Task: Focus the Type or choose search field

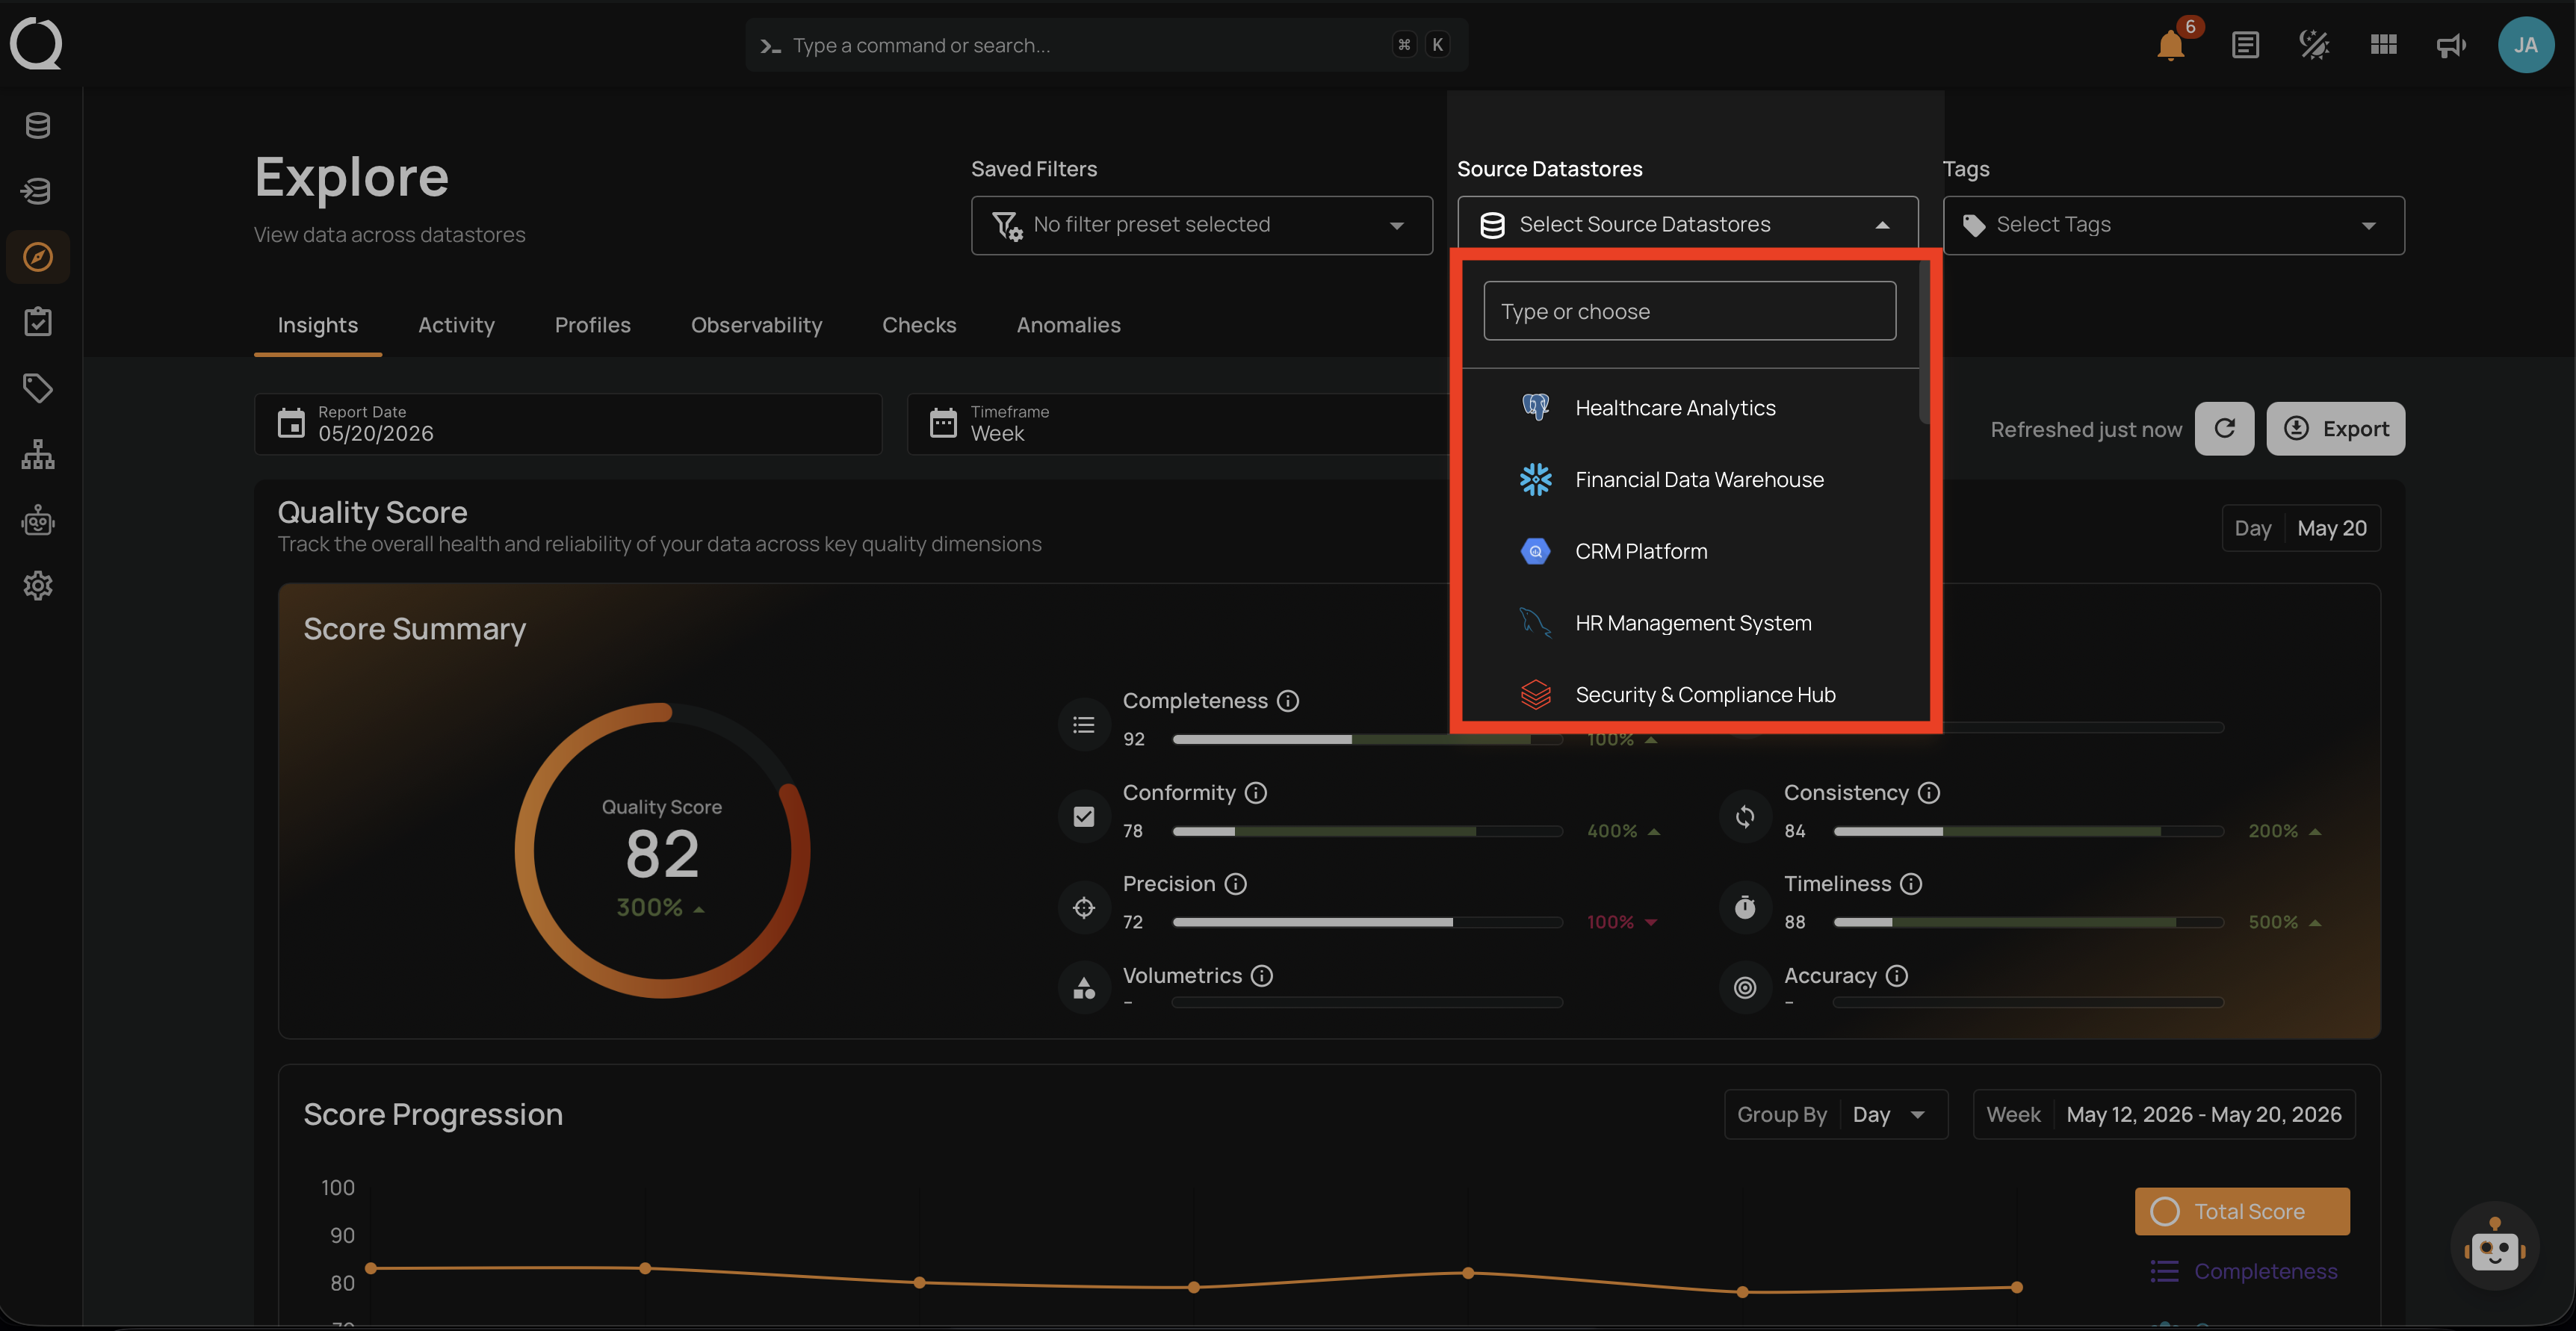Action: [x=1689, y=311]
